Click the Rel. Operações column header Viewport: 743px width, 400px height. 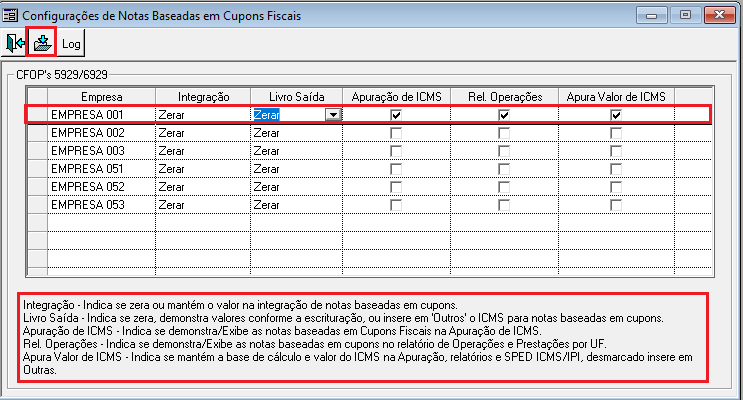coord(505,97)
